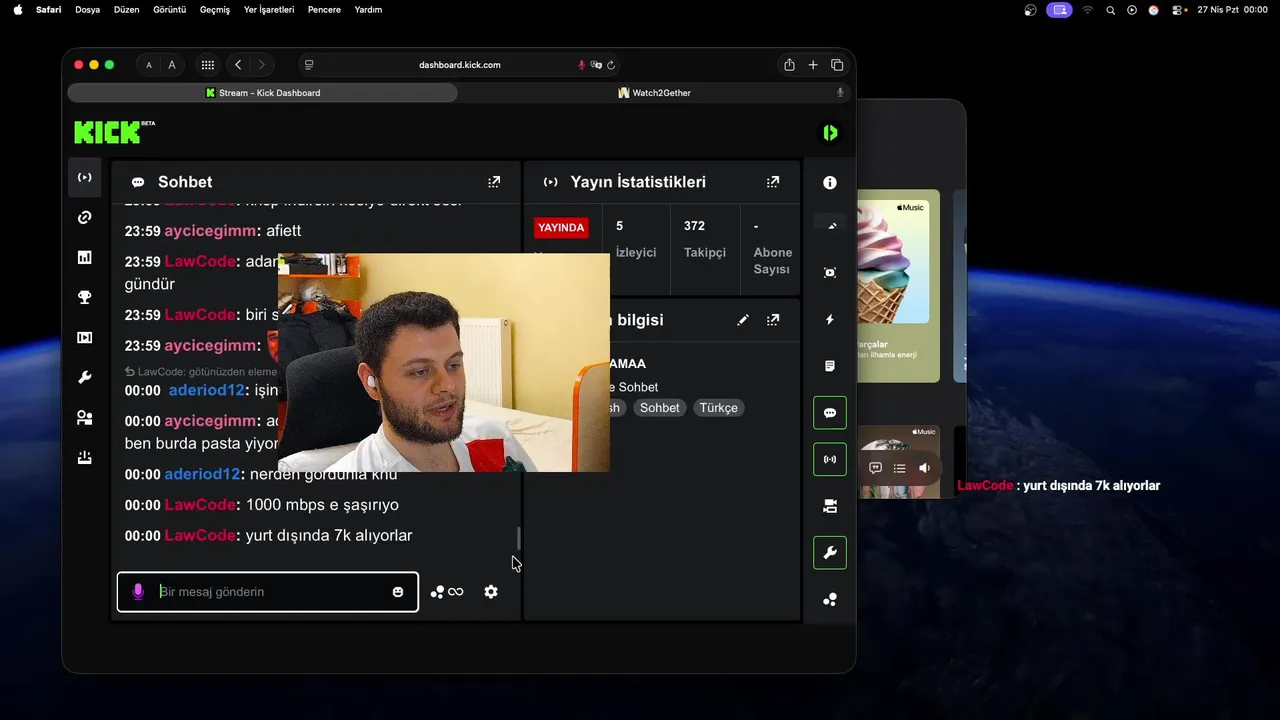Click the Kick arrow logo top right

click(x=830, y=132)
